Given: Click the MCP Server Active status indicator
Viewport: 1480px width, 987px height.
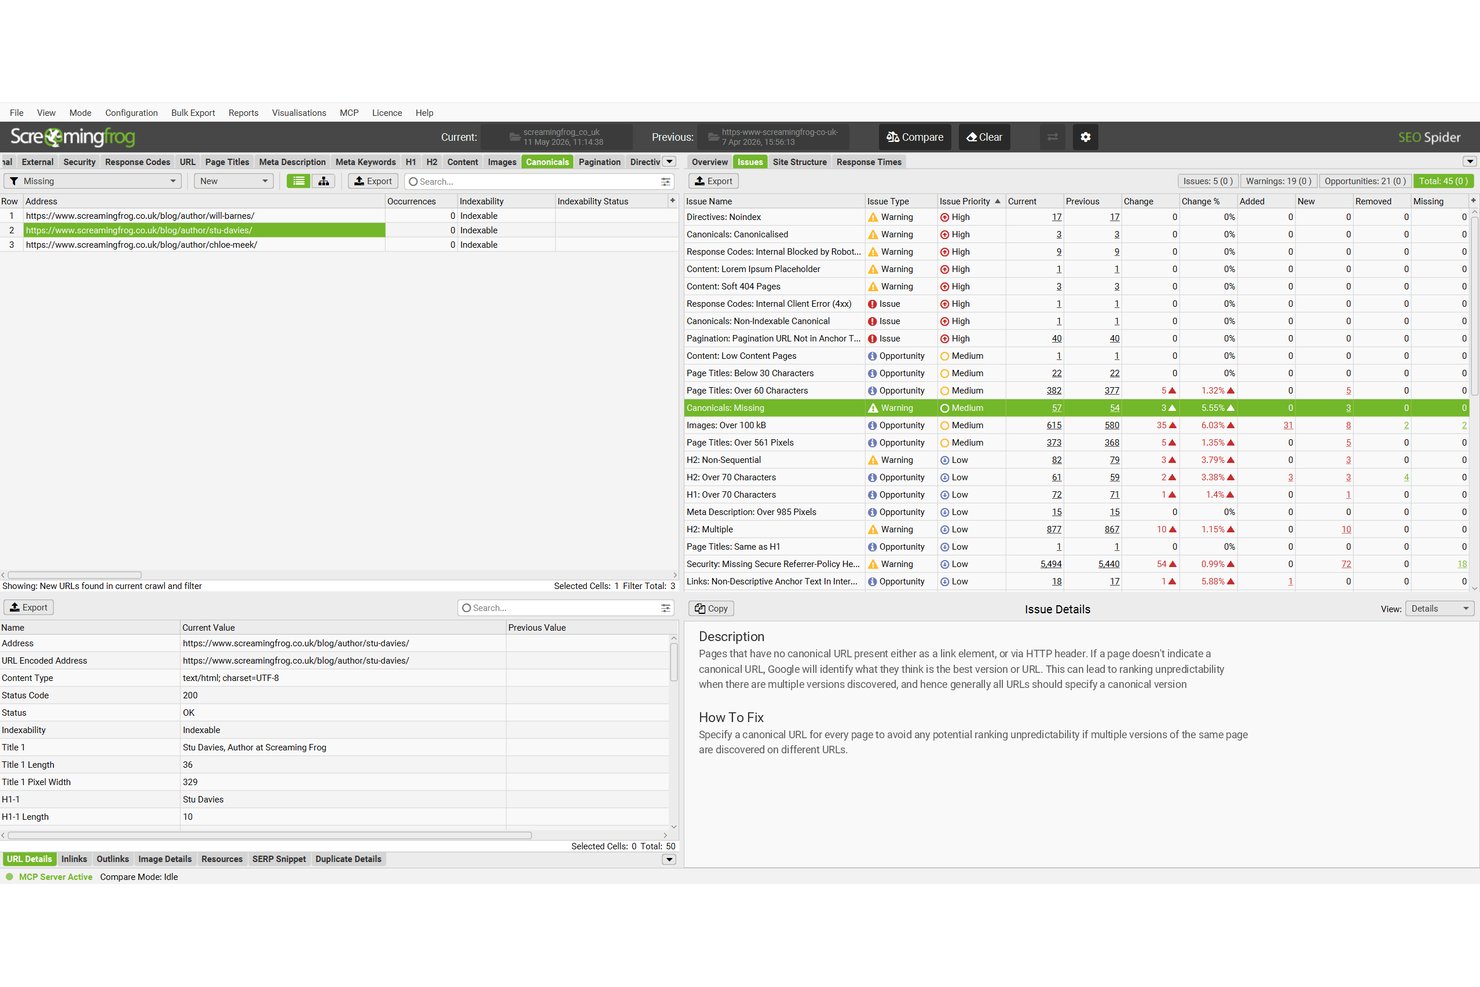Looking at the screenshot, I should 49,877.
